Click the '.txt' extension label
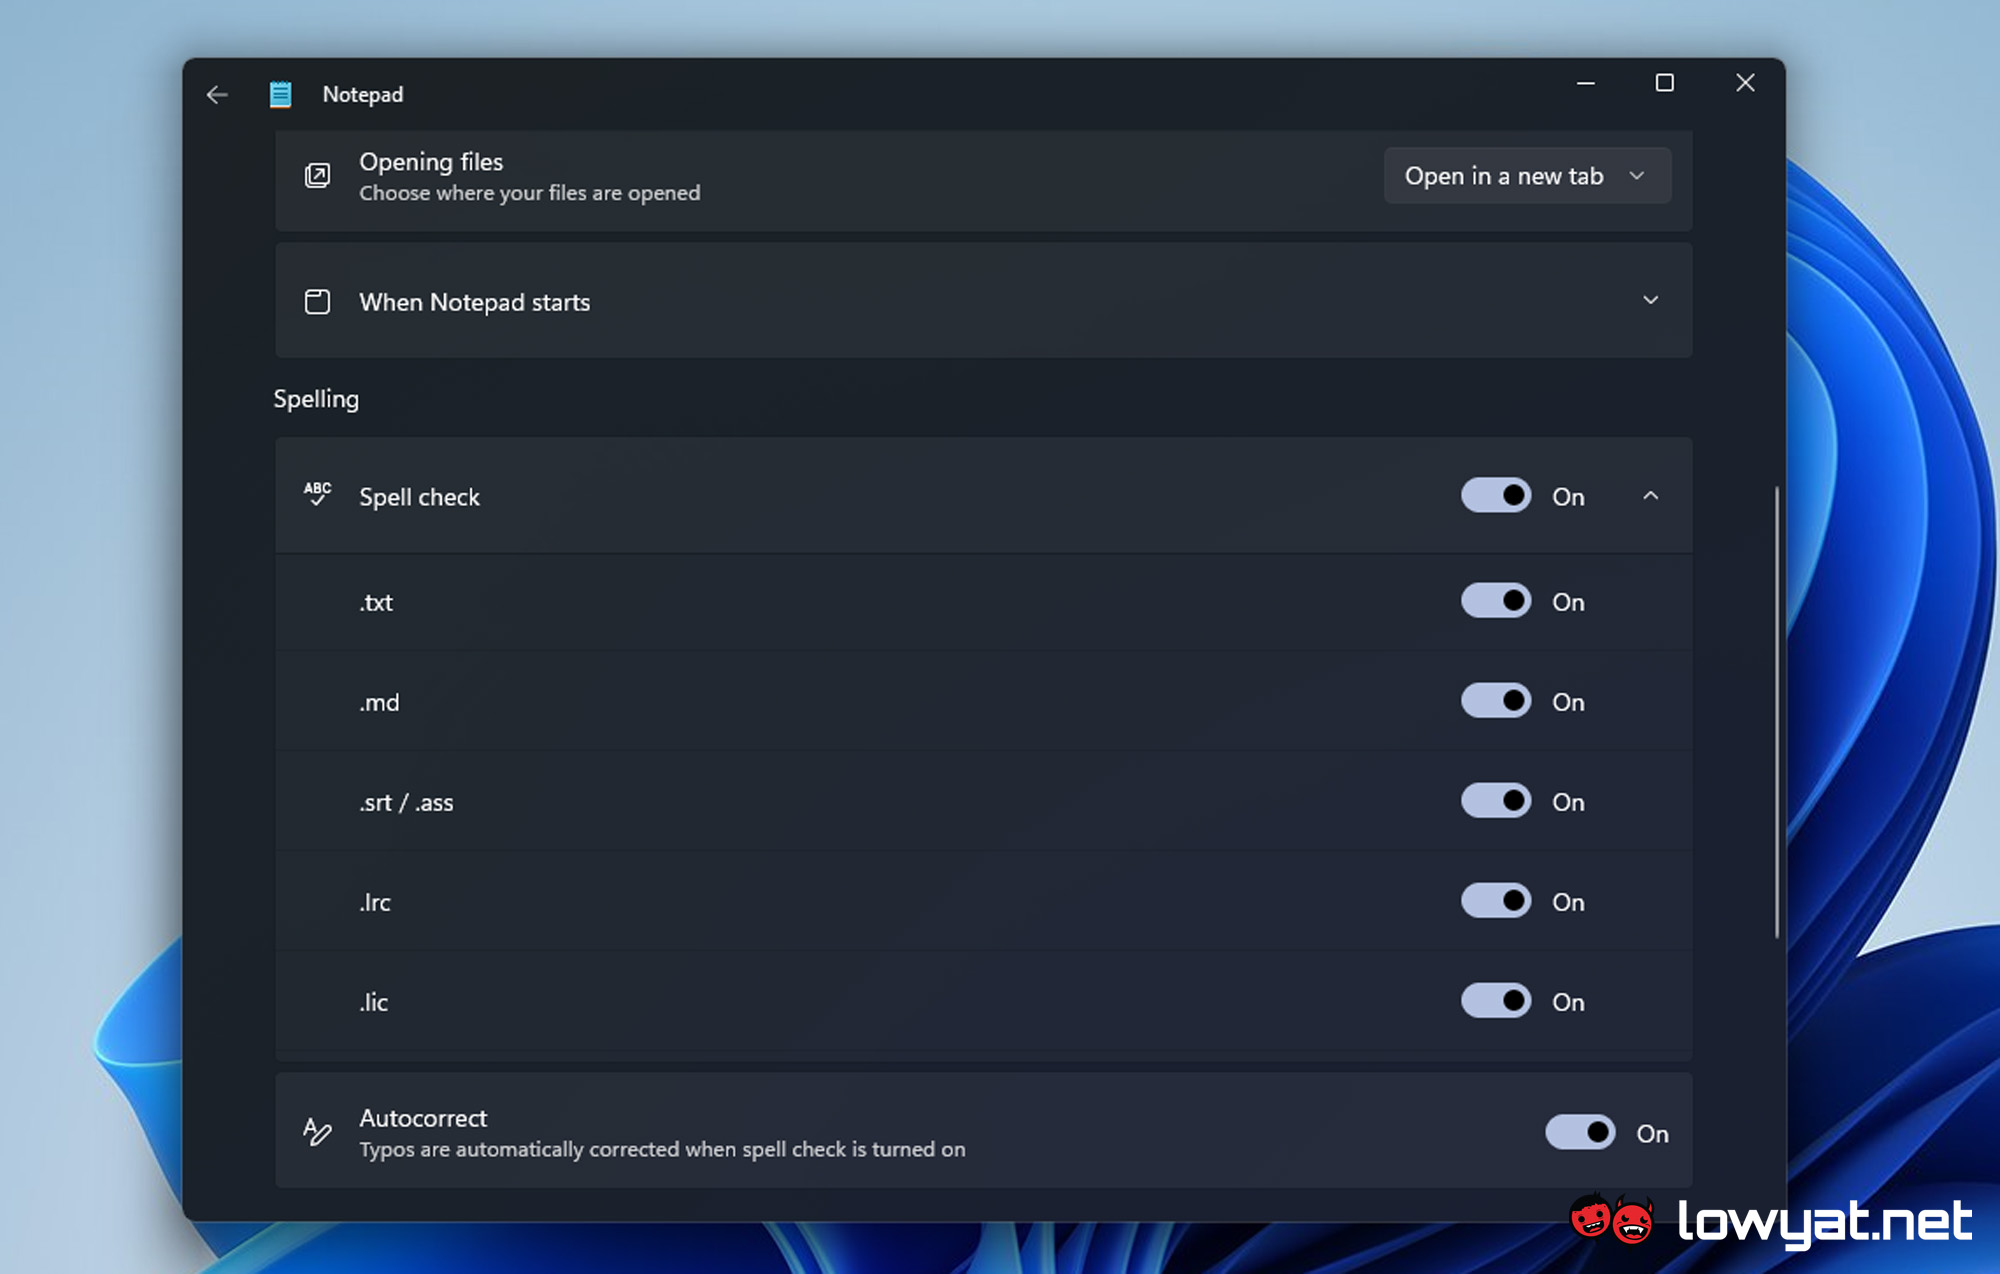The image size is (2000, 1274). pos(376,603)
